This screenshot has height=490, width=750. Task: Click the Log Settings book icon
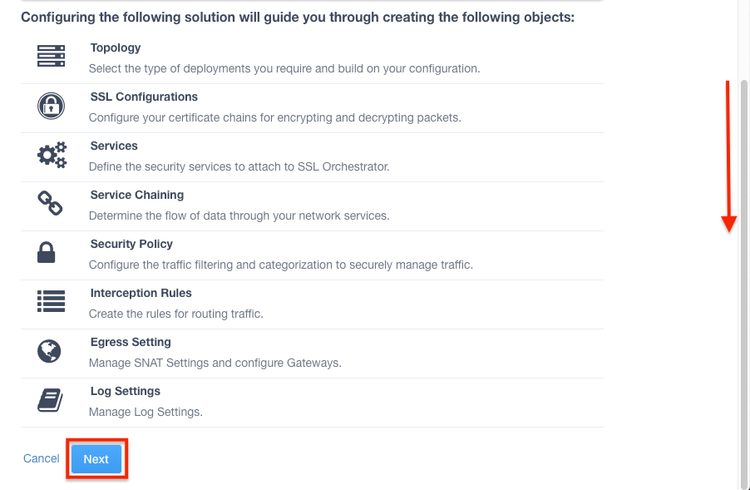(x=50, y=400)
